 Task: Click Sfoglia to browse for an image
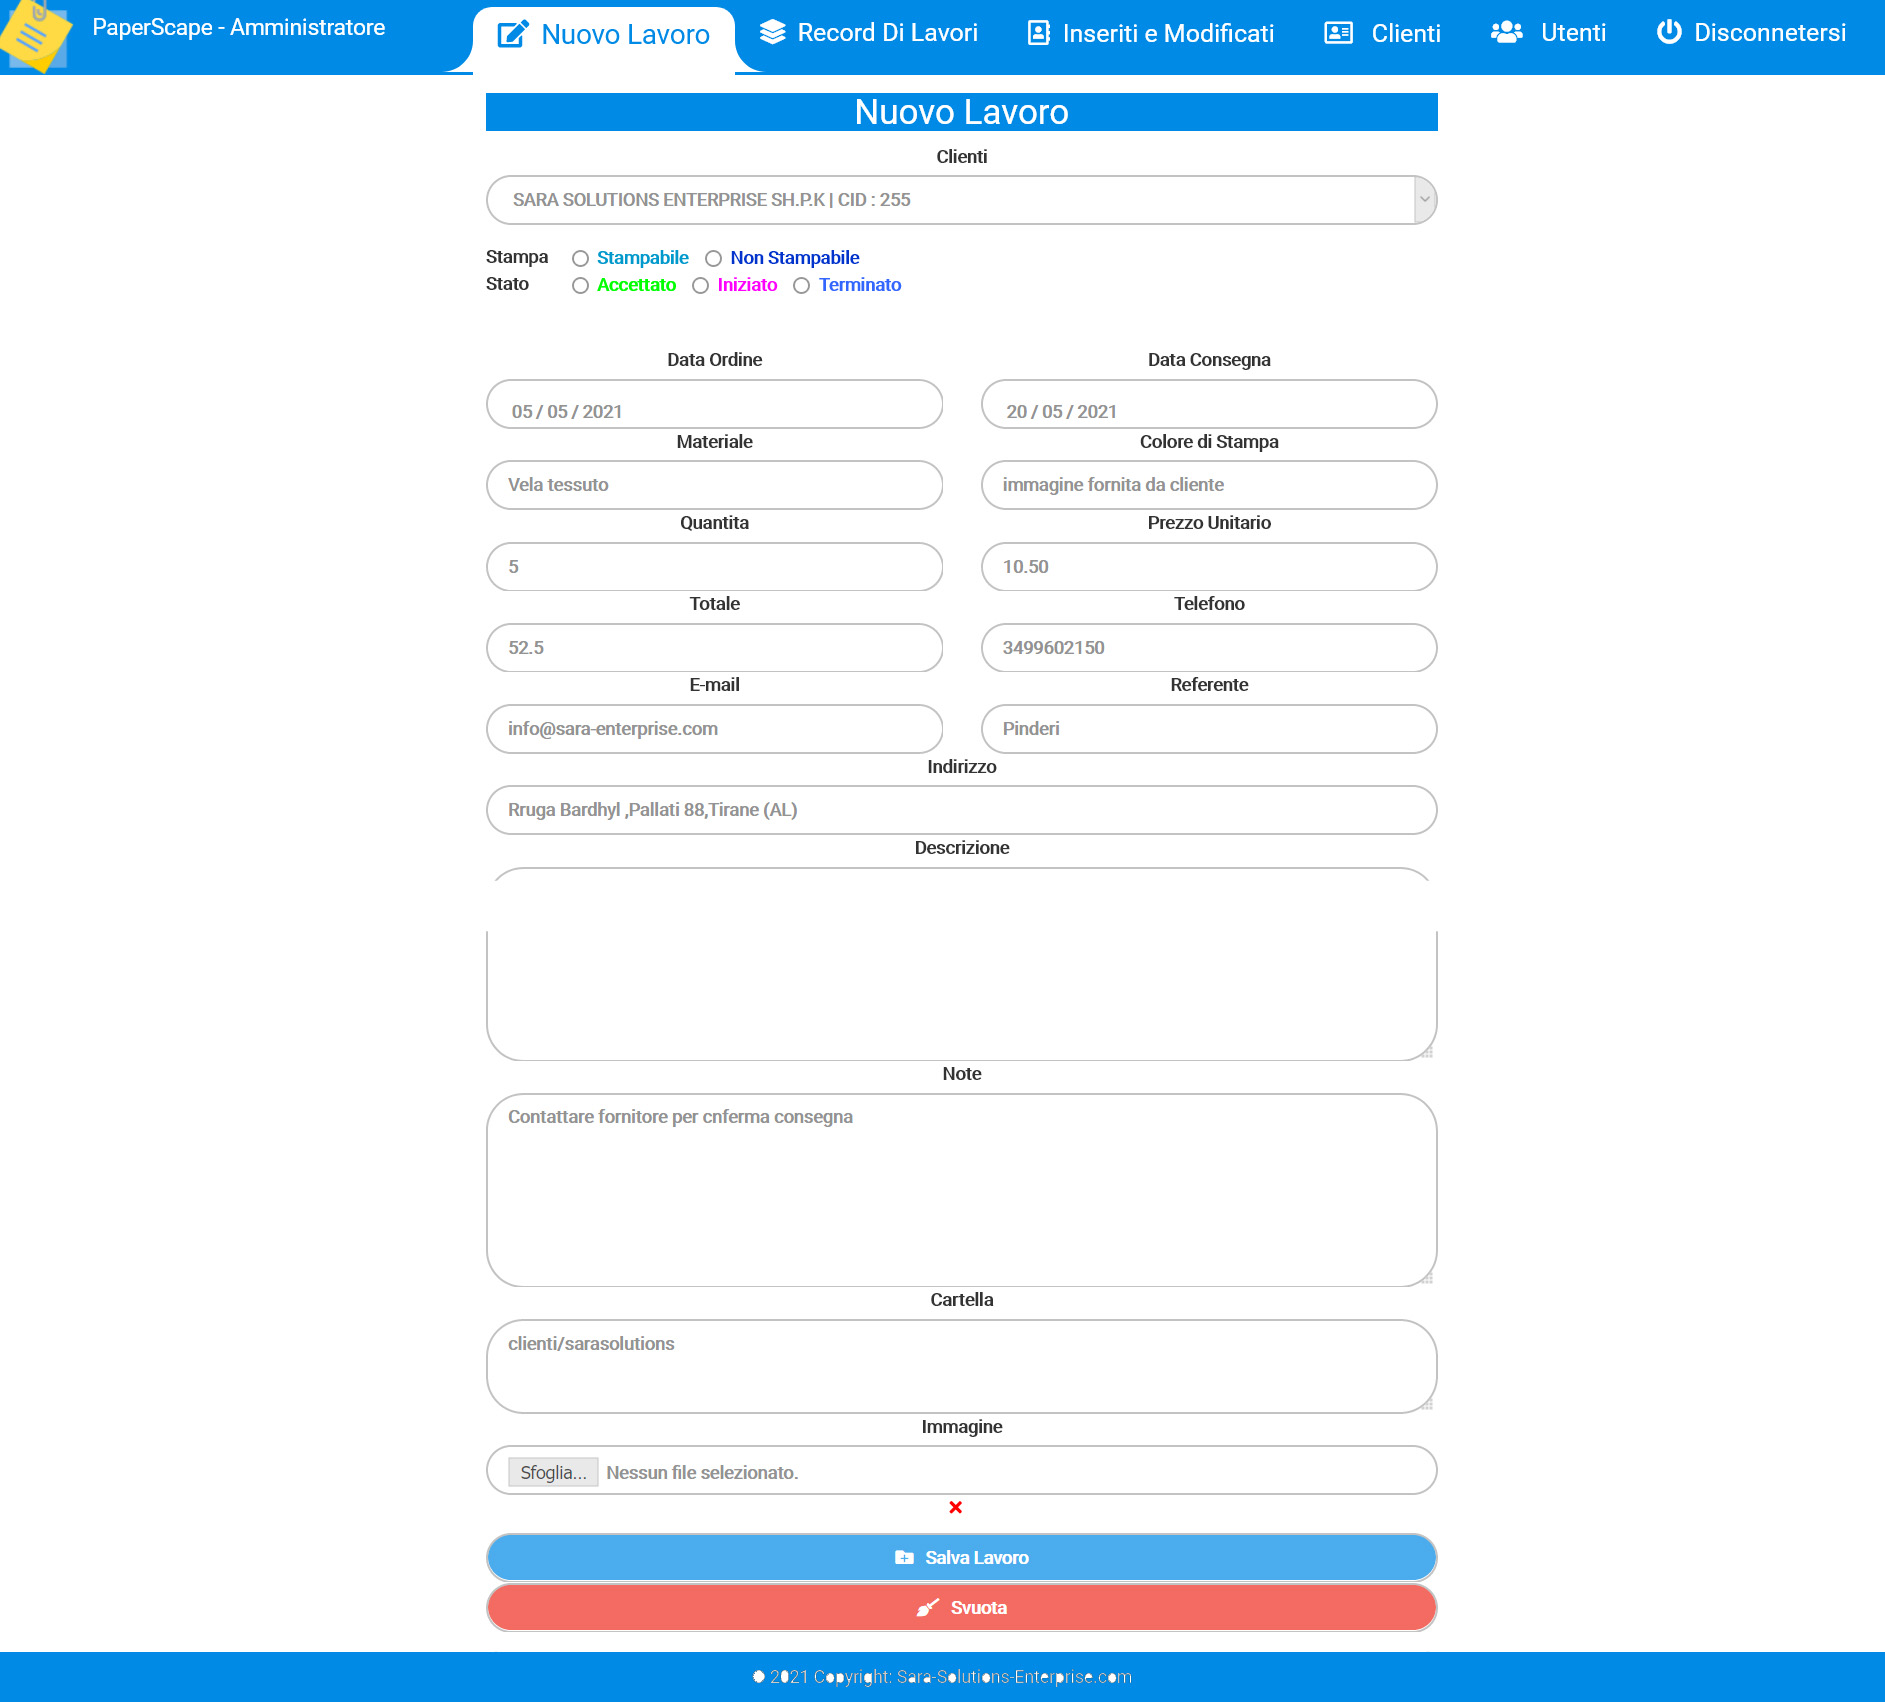pos(553,1472)
